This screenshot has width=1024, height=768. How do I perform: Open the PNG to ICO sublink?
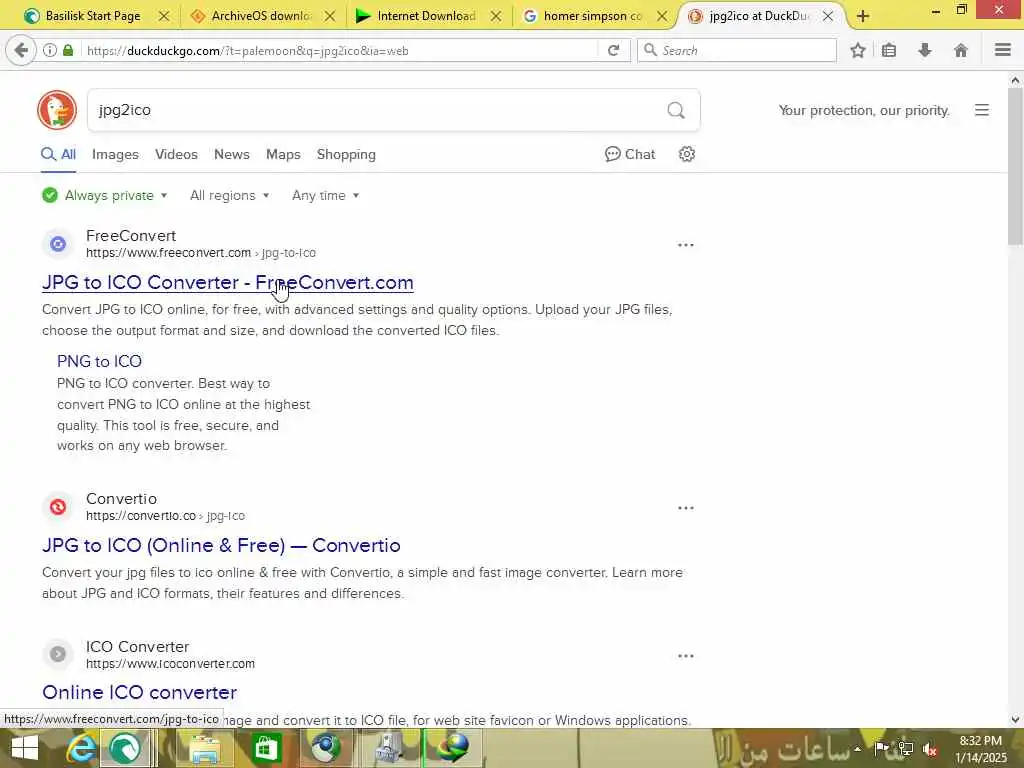99,361
